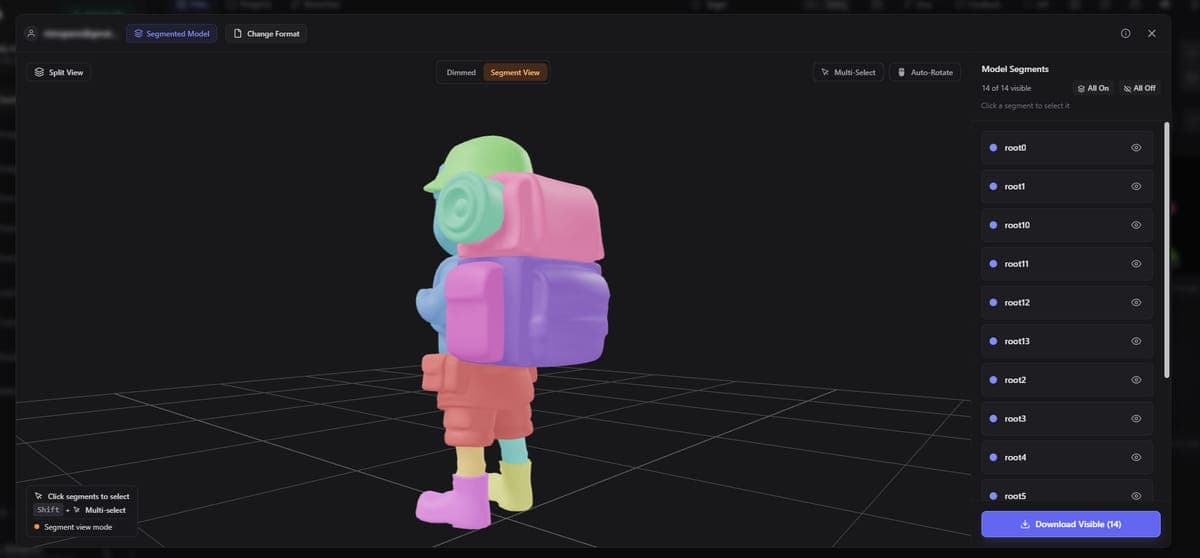Hide root5 with its eye icon

[1136, 496]
